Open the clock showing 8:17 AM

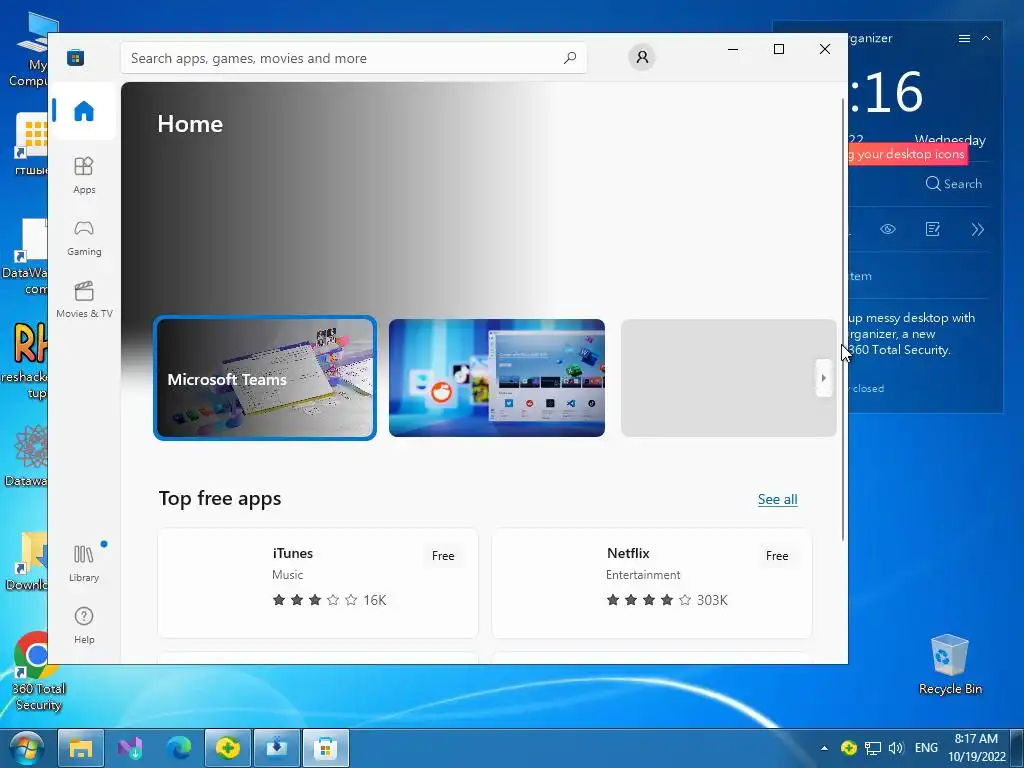point(976,748)
